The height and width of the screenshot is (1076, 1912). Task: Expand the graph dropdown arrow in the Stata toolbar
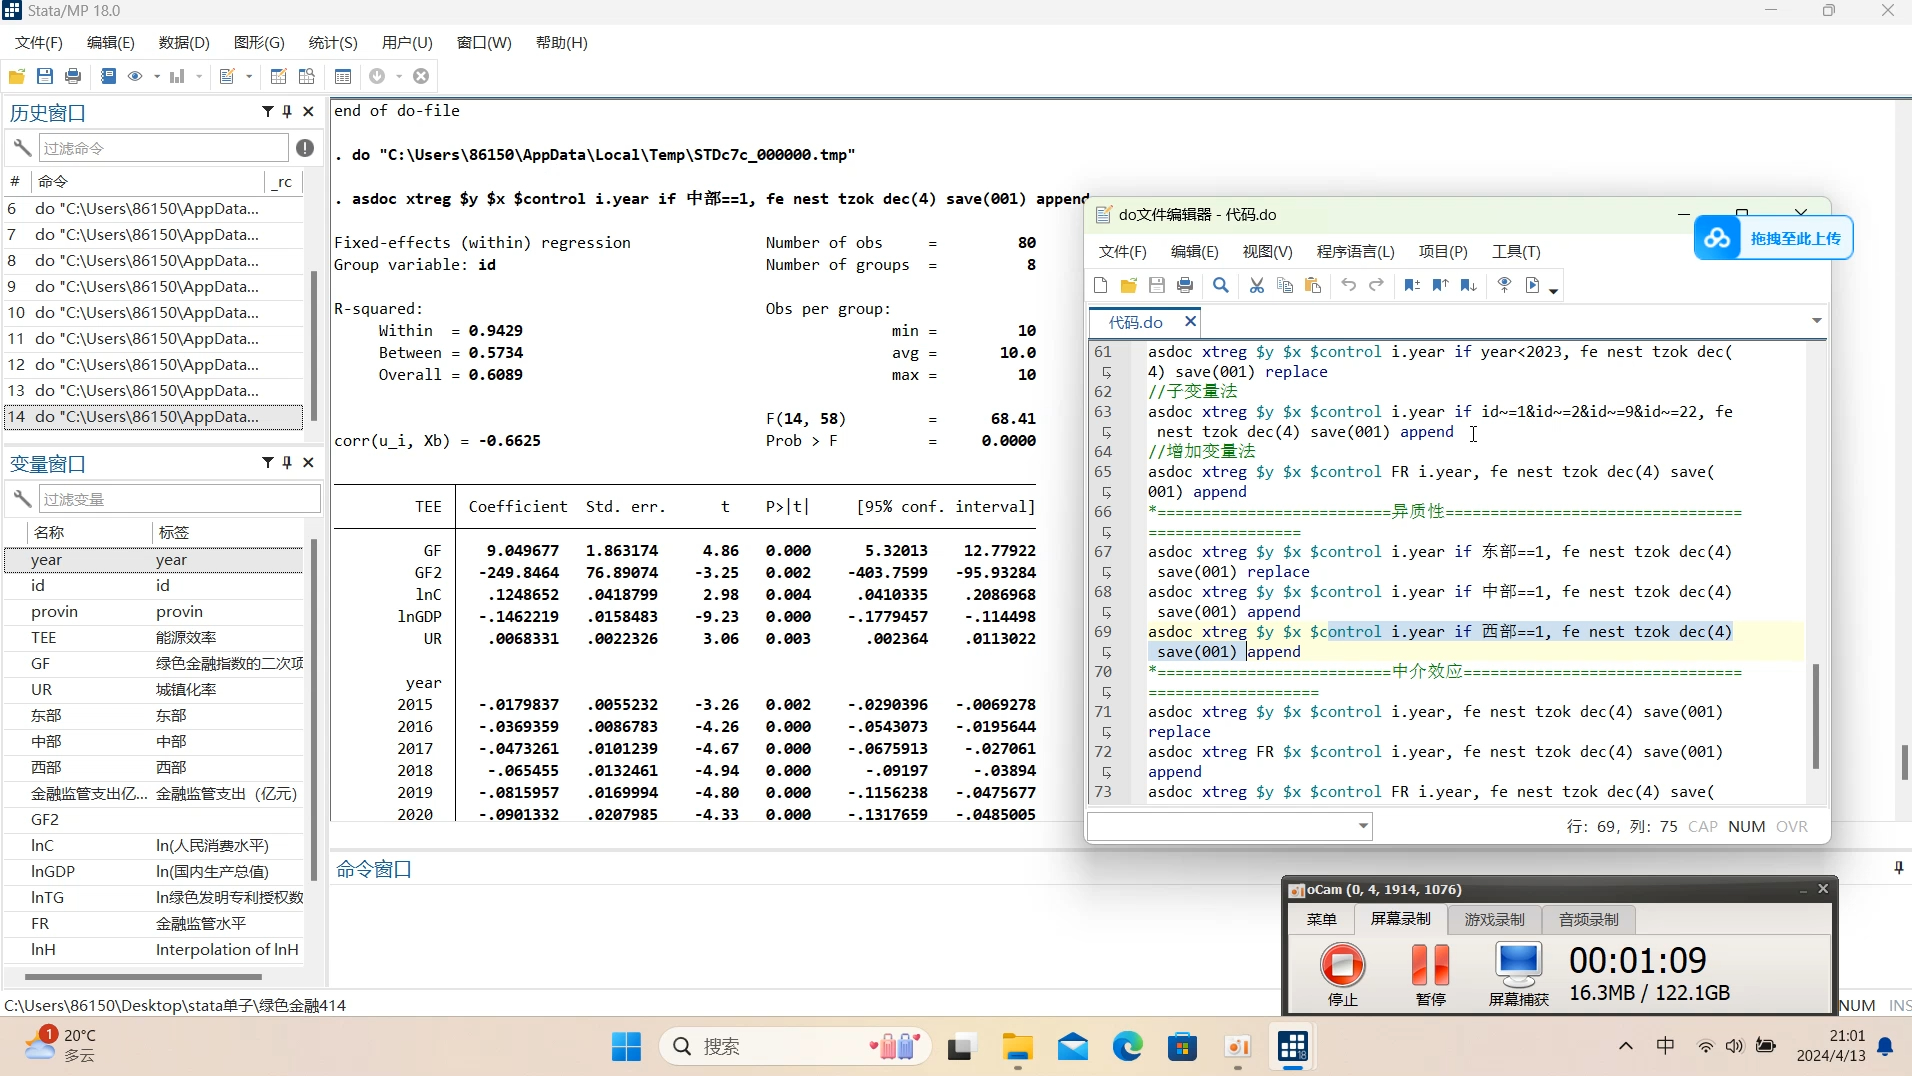click(199, 76)
